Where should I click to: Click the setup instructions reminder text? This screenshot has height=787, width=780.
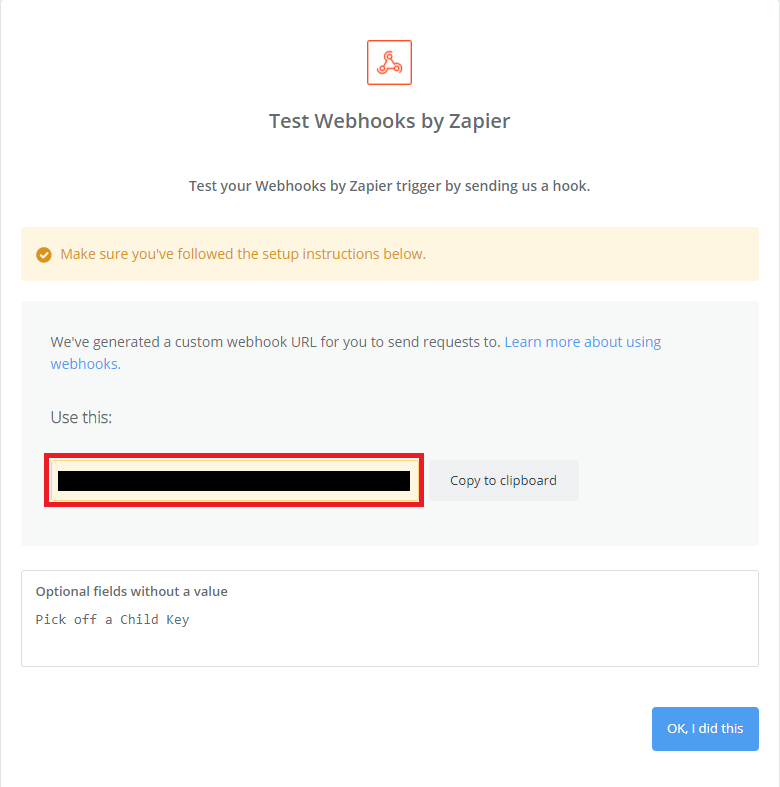click(243, 254)
